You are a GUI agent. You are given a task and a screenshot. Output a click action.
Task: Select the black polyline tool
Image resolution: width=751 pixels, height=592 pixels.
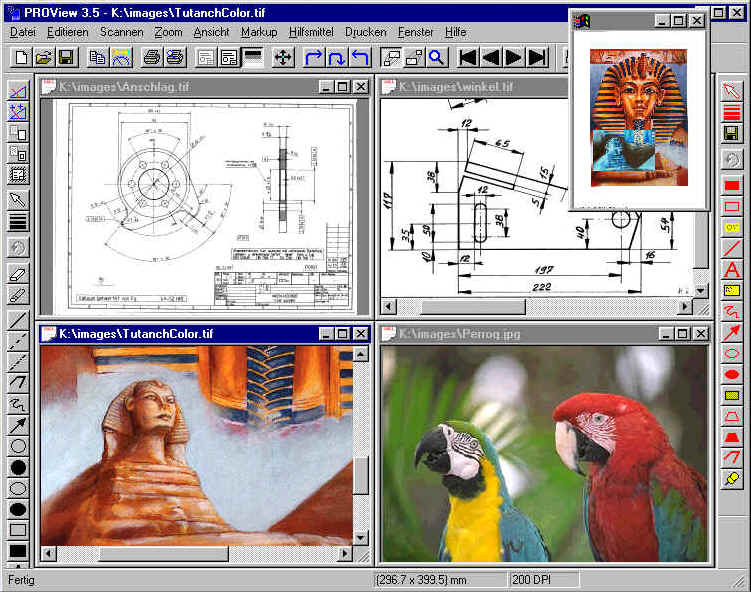(18, 383)
